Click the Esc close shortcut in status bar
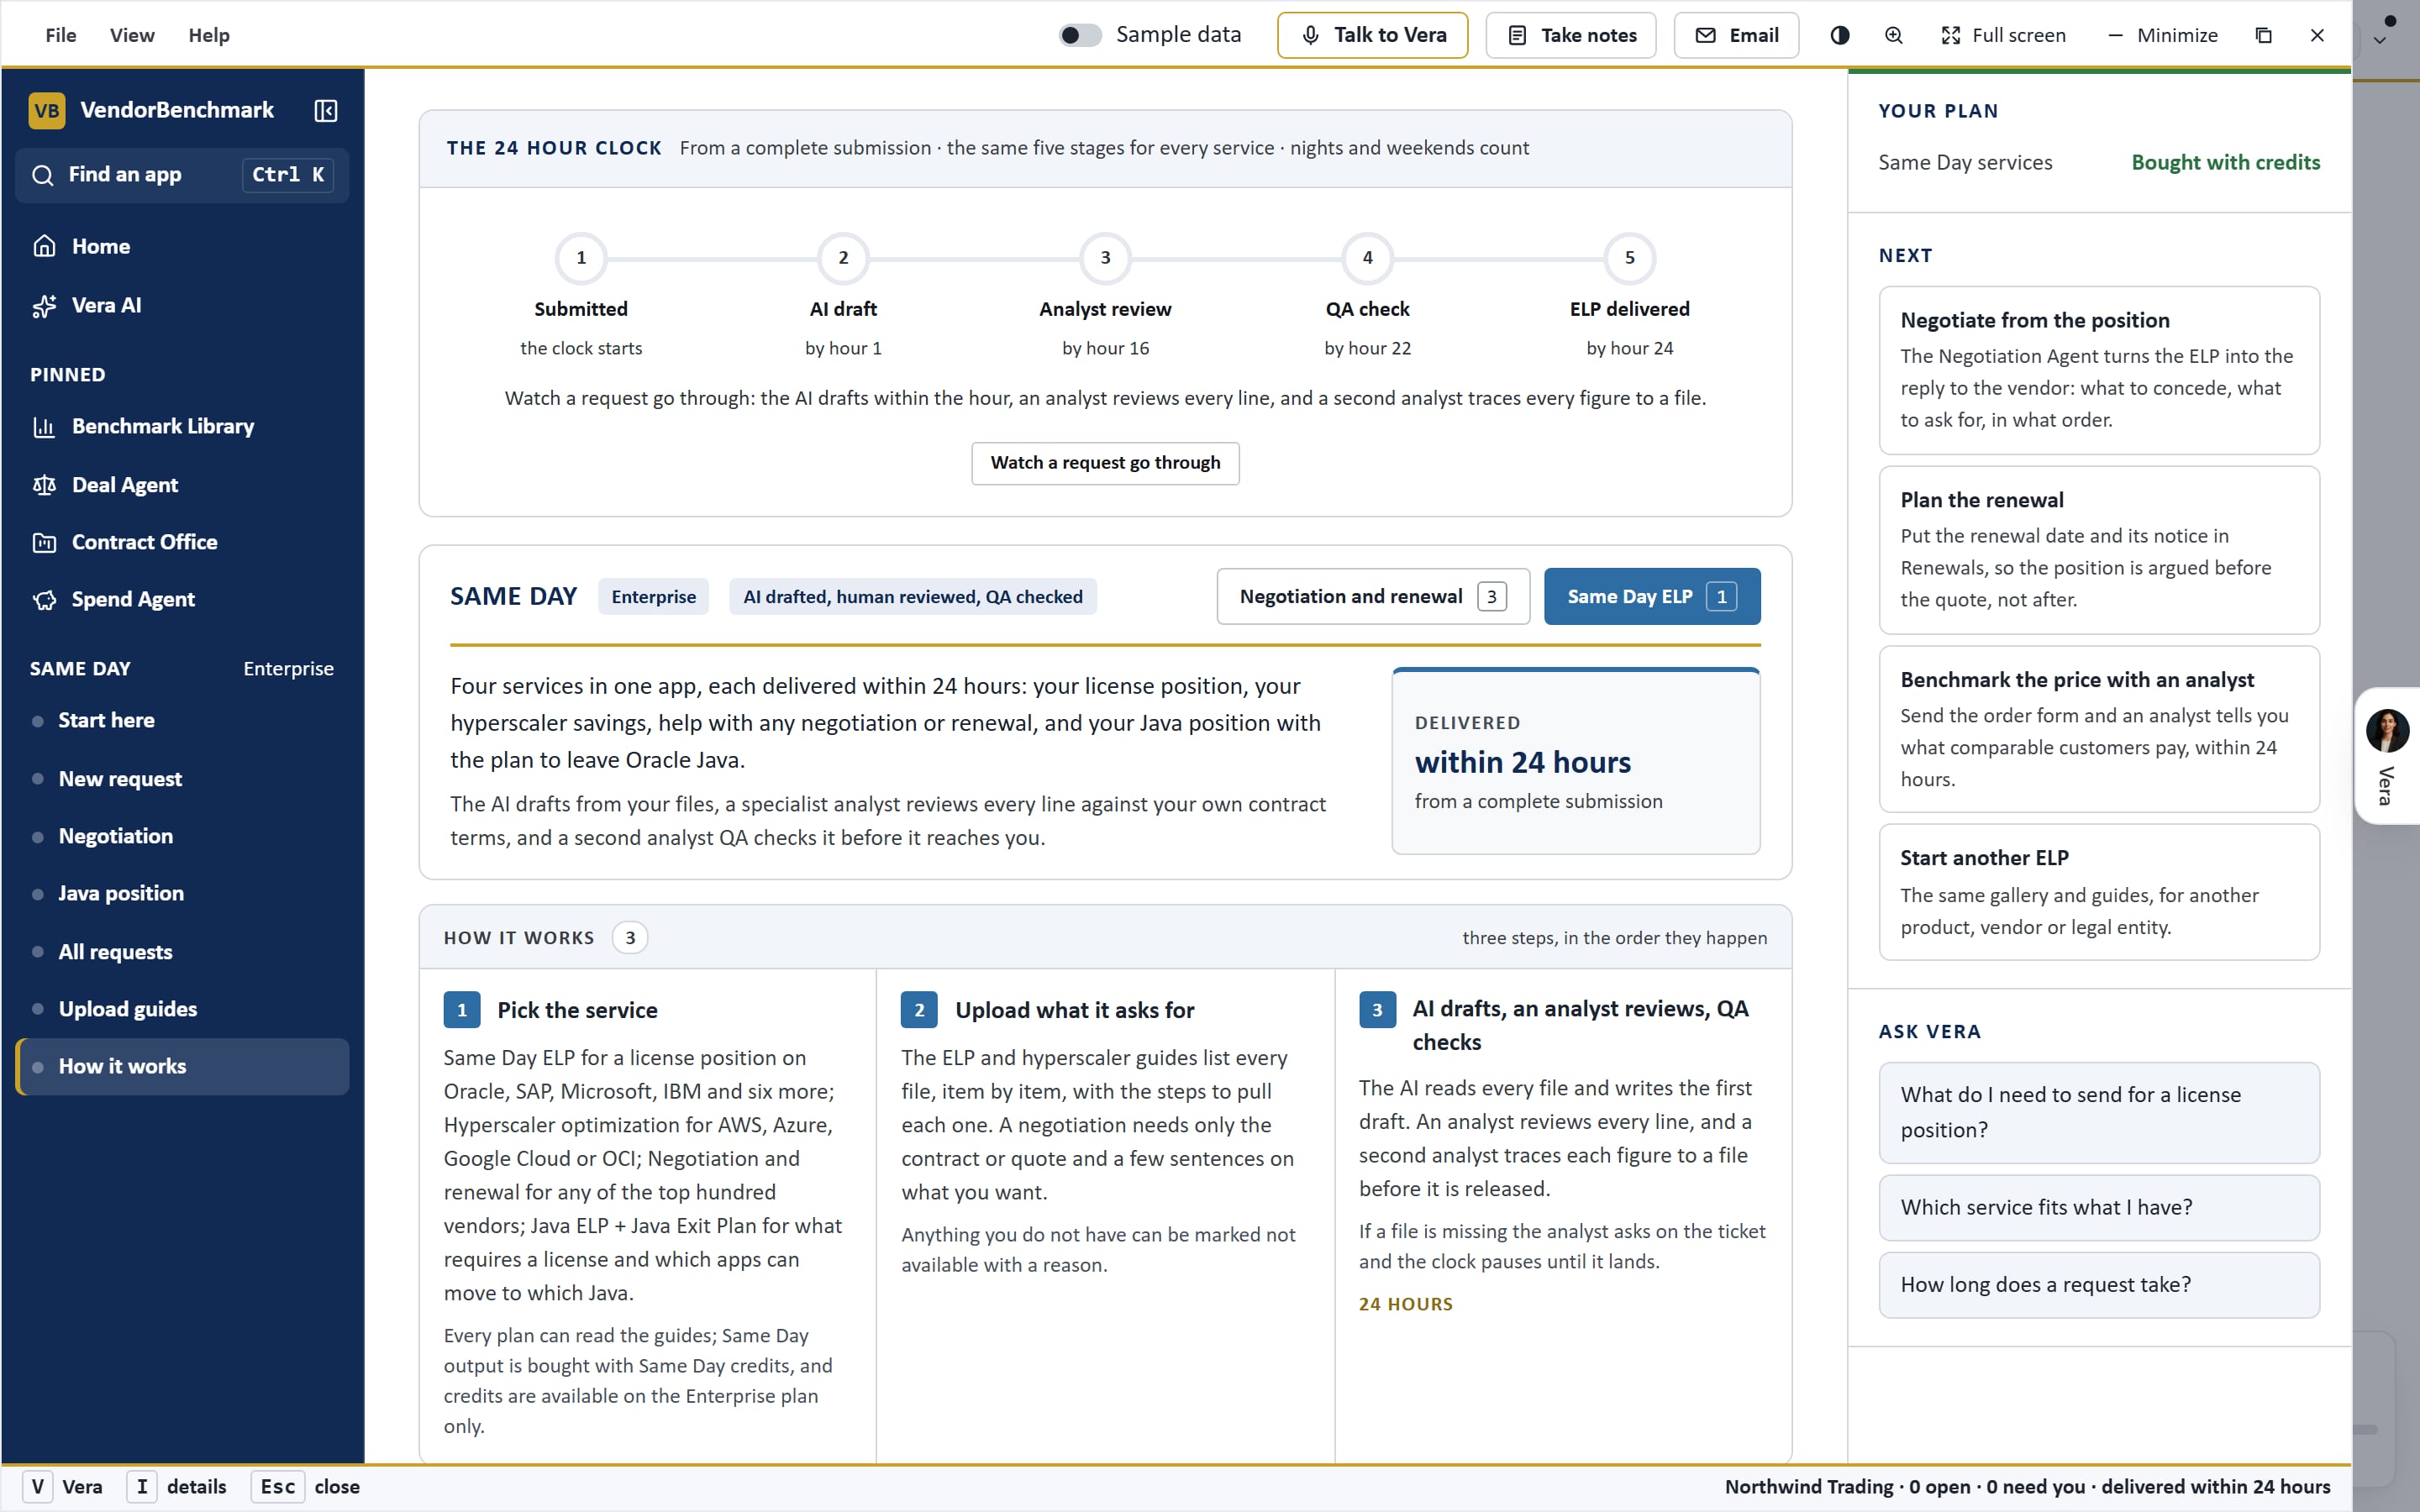Viewport: 2420px width, 1512px height. tap(306, 1487)
